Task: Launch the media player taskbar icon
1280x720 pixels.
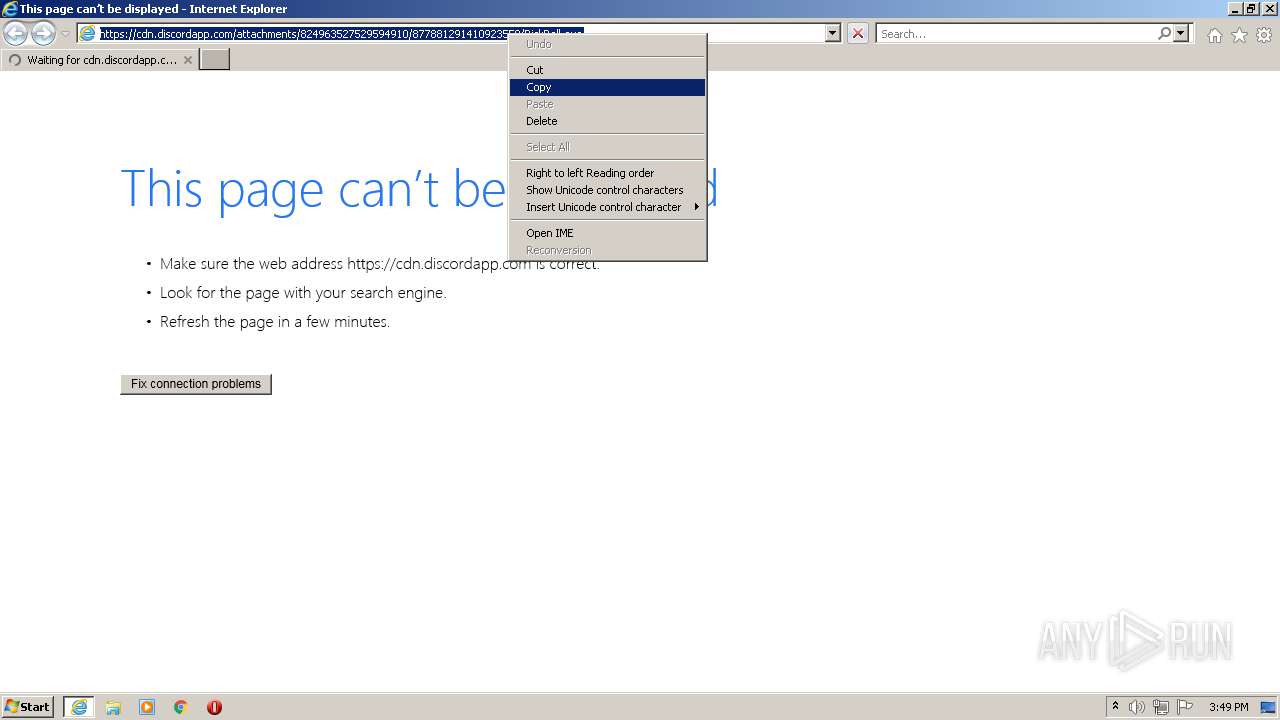Action: (x=147, y=707)
